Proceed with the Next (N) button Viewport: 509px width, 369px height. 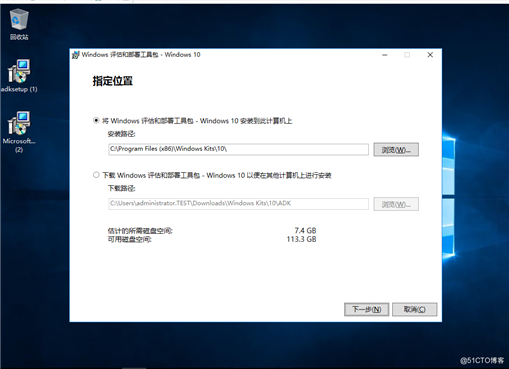(x=366, y=309)
